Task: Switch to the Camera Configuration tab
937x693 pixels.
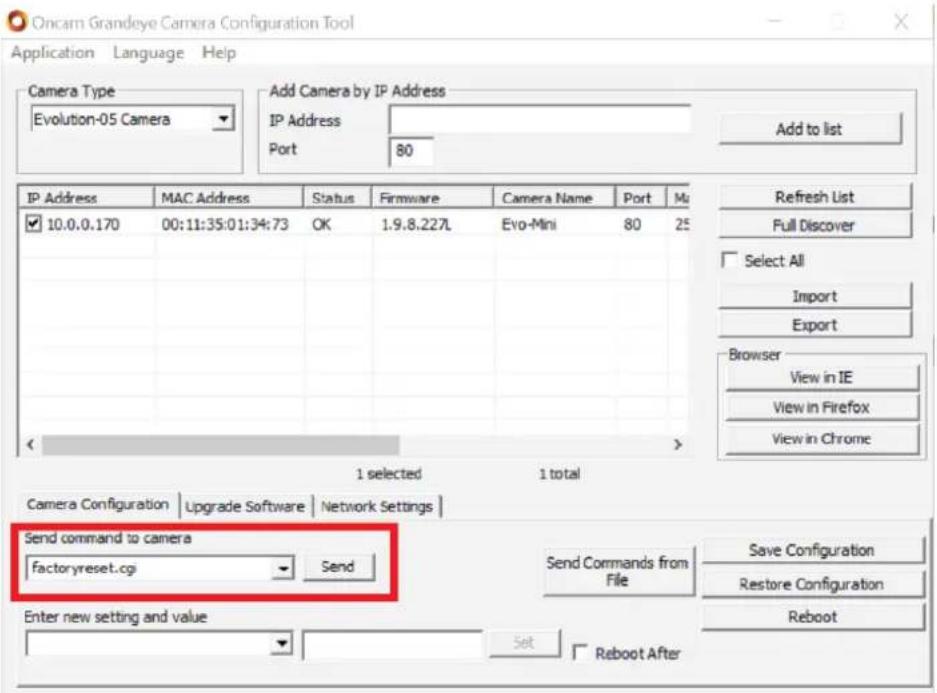Action: 98,504
